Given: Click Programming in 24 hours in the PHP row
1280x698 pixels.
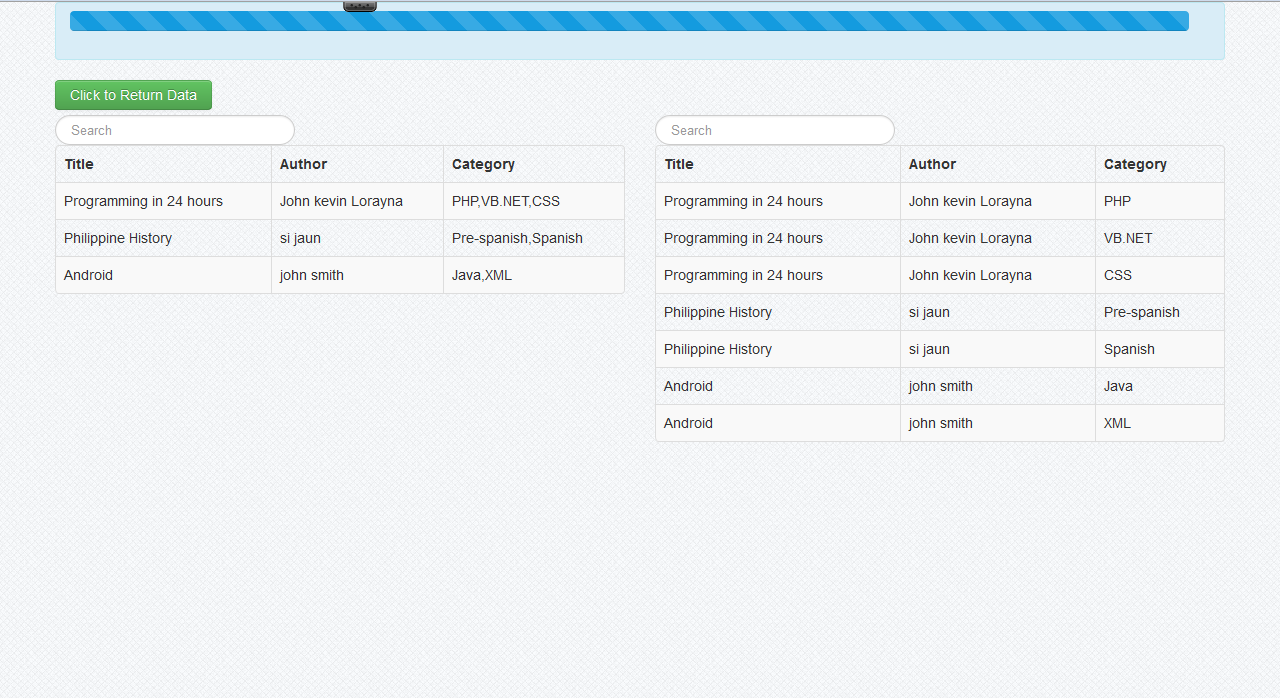Looking at the screenshot, I should pos(743,201).
